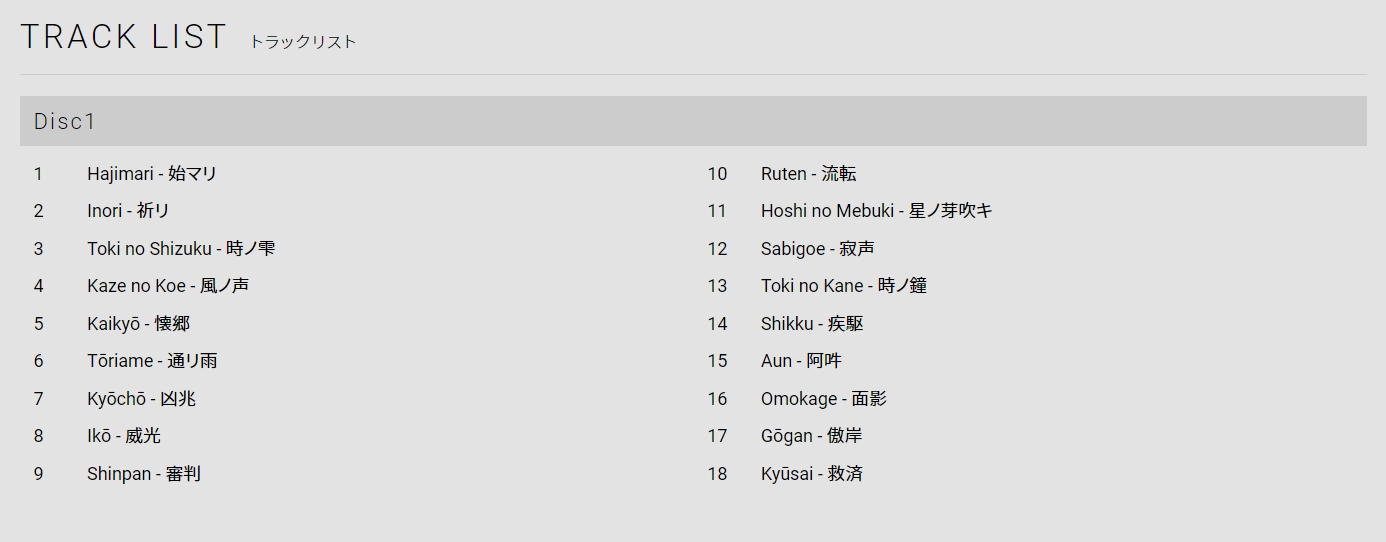Image resolution: width=1386 pixels, height=542 pixels.
Task: Click track 11 Hoshi no Mebuki
Action: (876, 211)
